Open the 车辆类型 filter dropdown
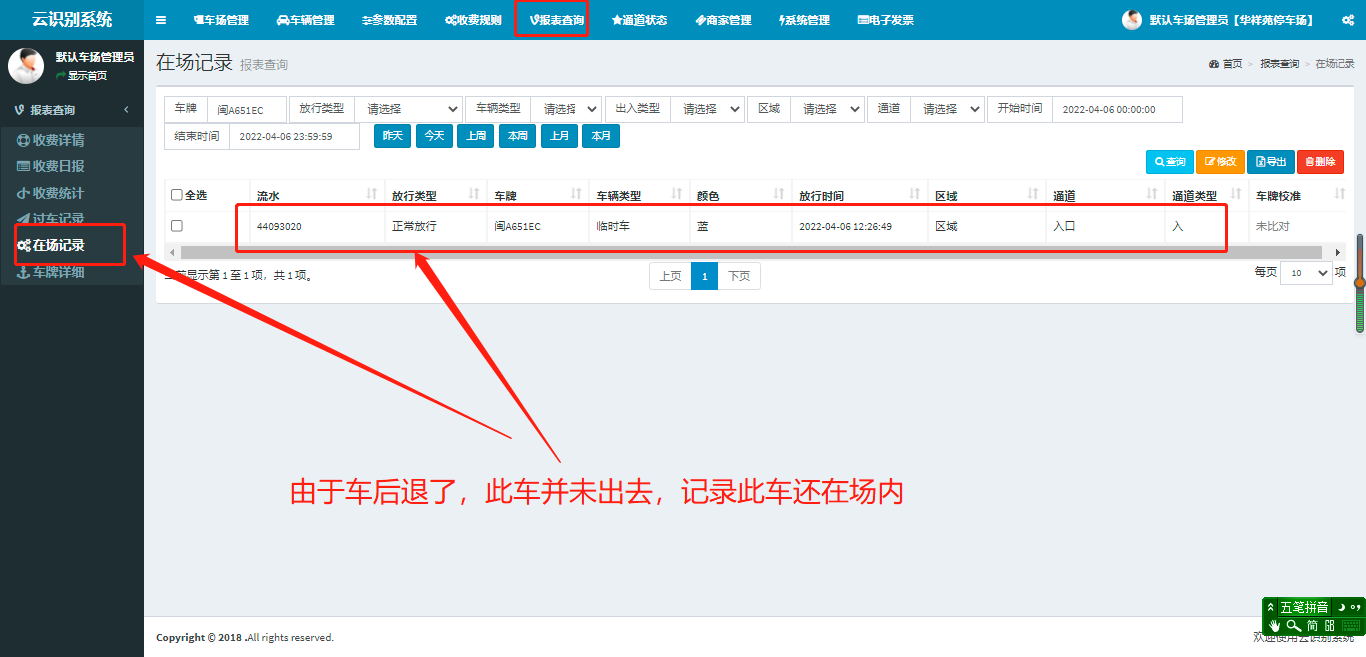The image size is (1366, 657). (566, 109)
